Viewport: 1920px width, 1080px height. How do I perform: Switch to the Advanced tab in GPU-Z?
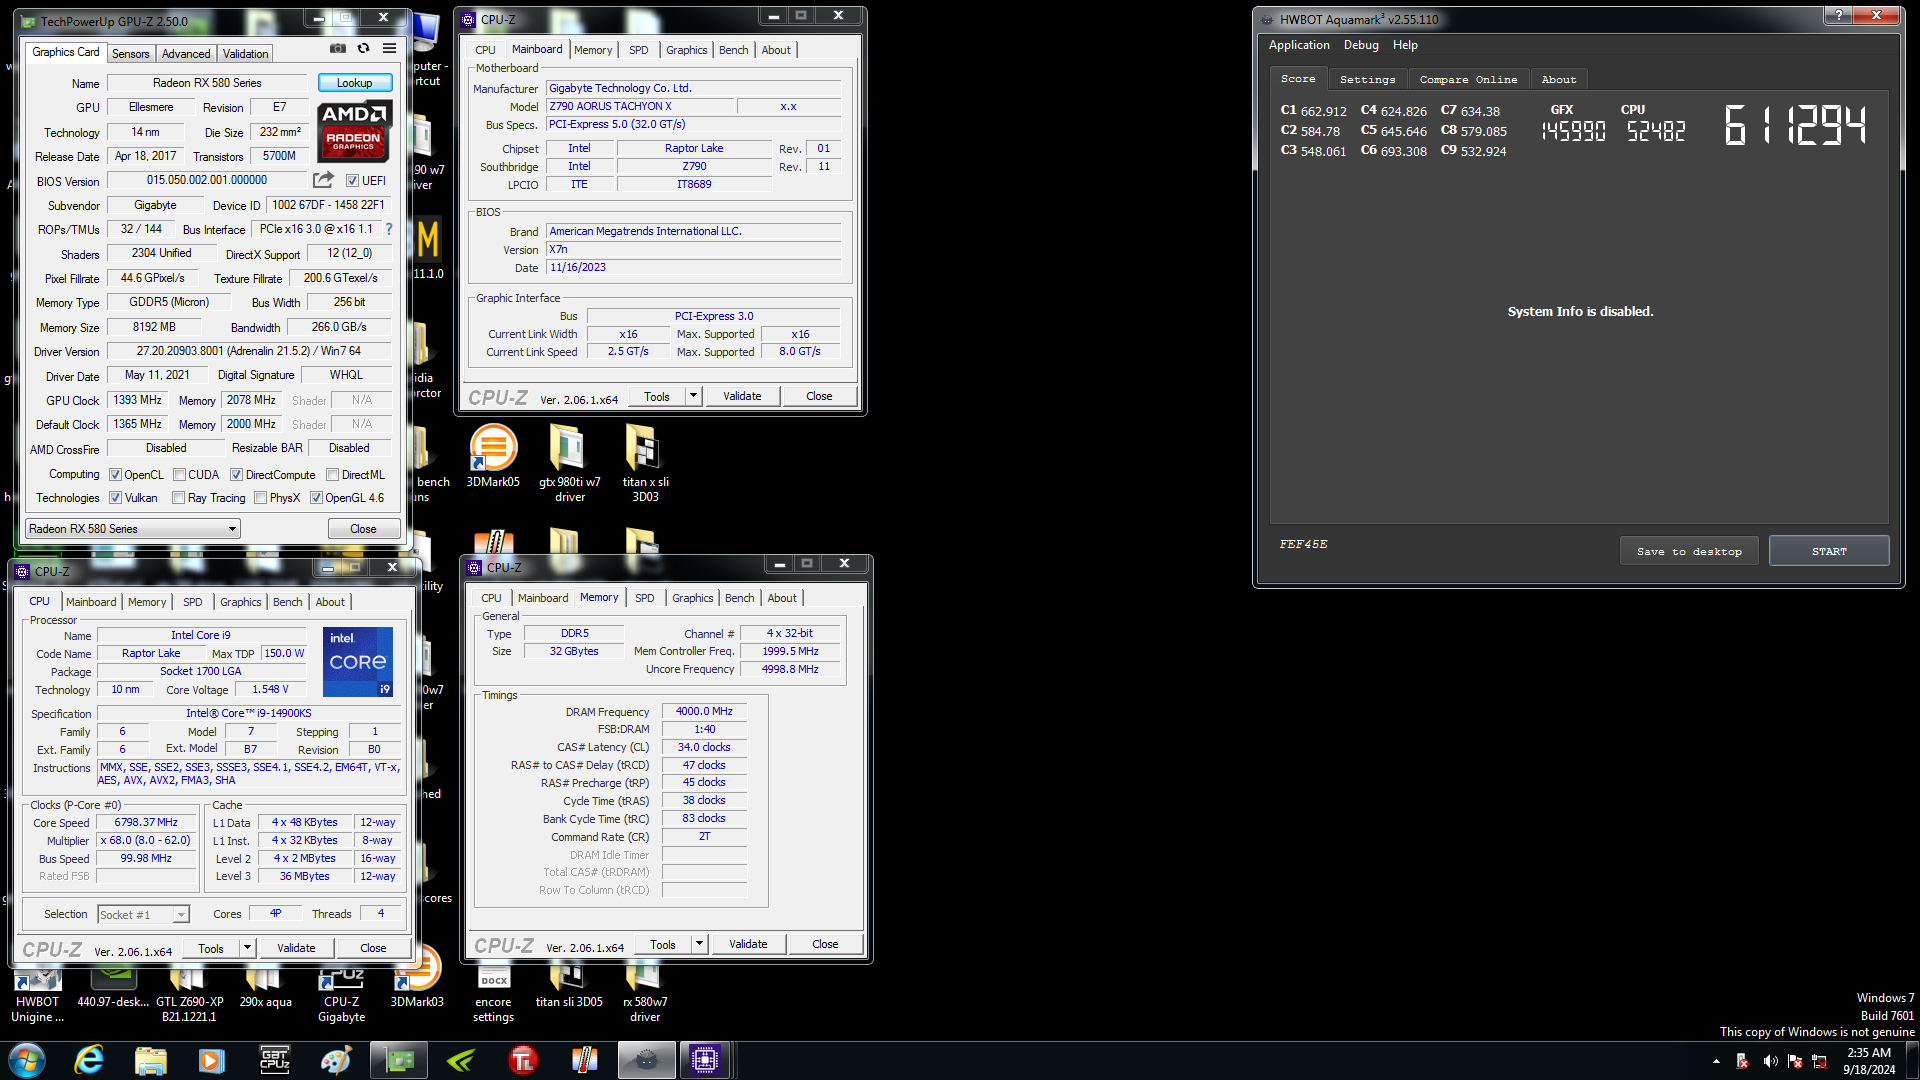pos(186,54)
